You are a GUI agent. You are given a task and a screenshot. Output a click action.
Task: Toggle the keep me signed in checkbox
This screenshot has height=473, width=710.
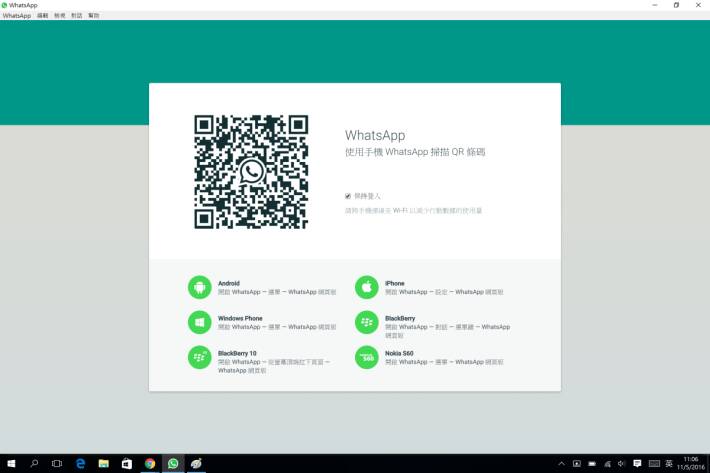click(x=348, y=196)
